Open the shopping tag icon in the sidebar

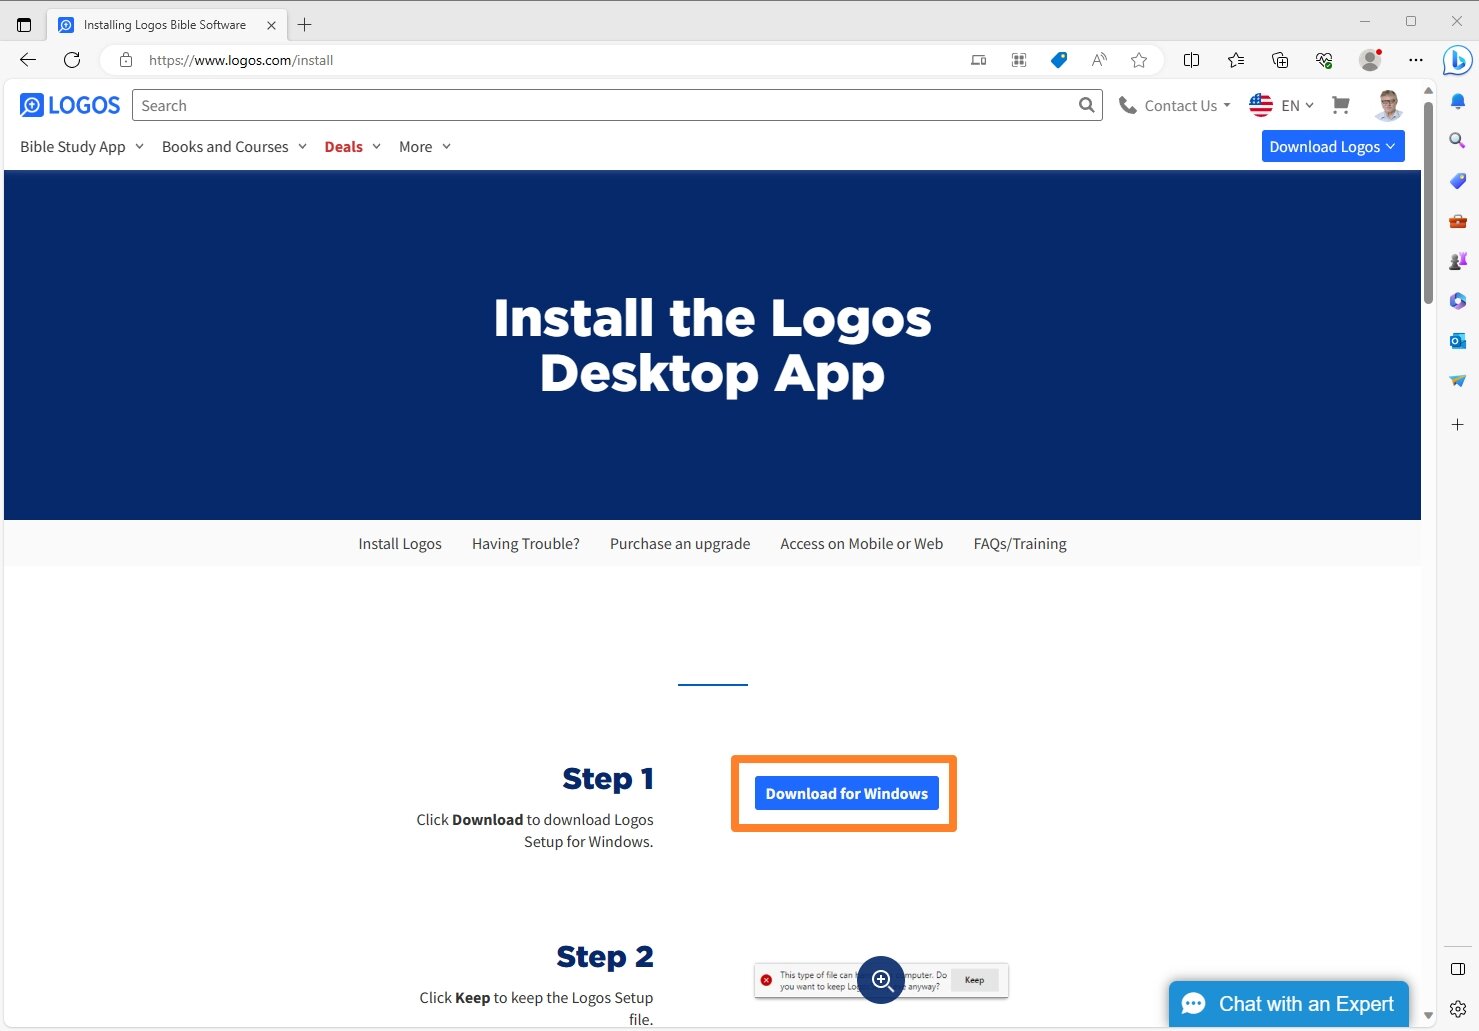pyautogui.click(x=1457, y=181)
